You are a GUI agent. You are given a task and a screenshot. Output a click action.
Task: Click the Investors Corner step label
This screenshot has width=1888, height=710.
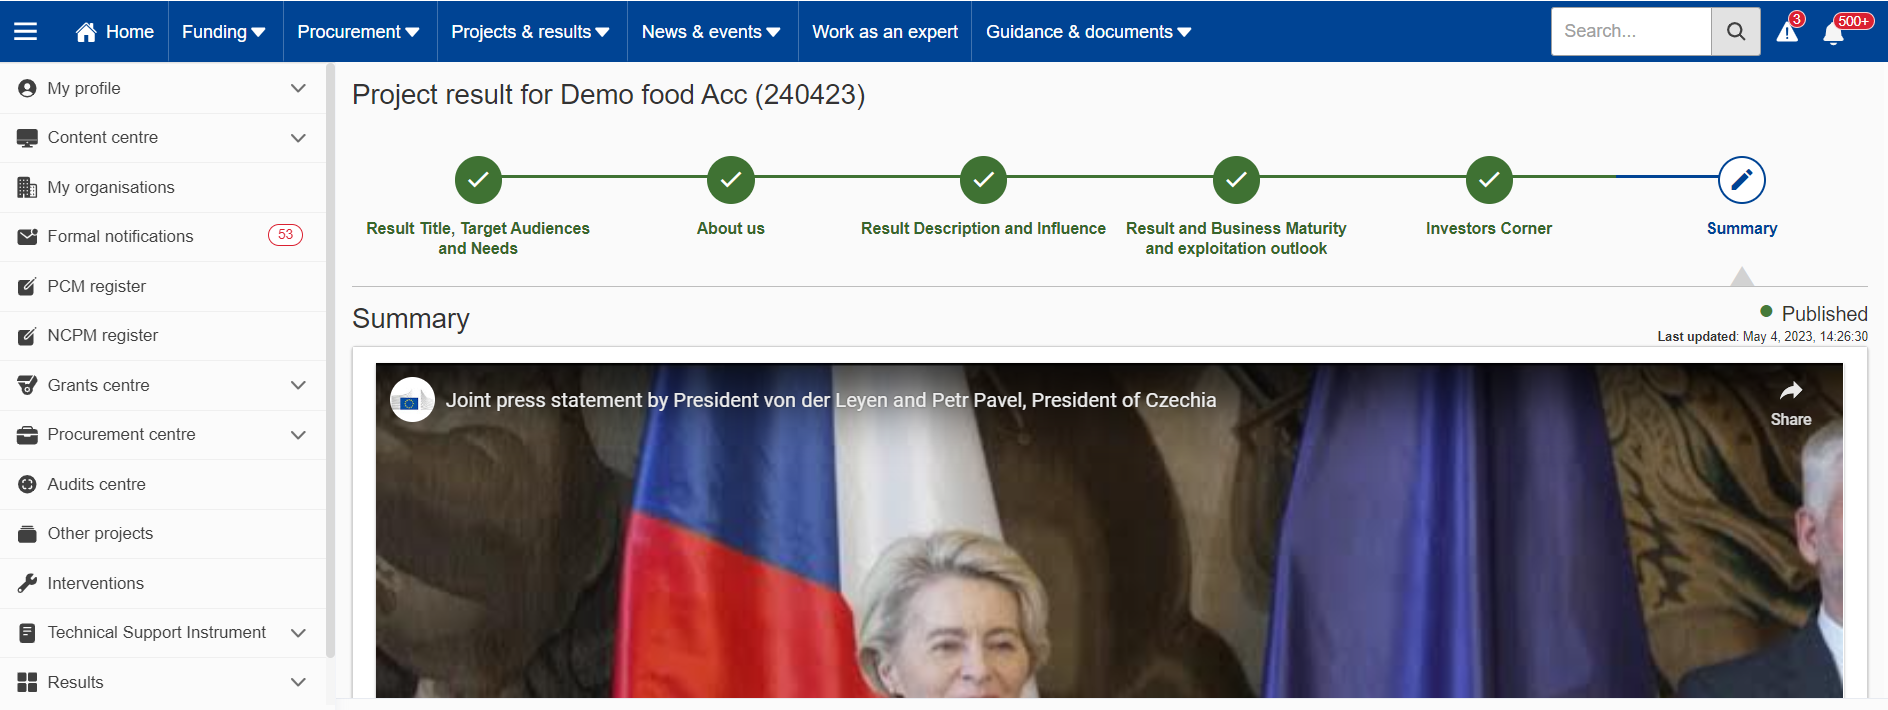(x=1489, y=228)
